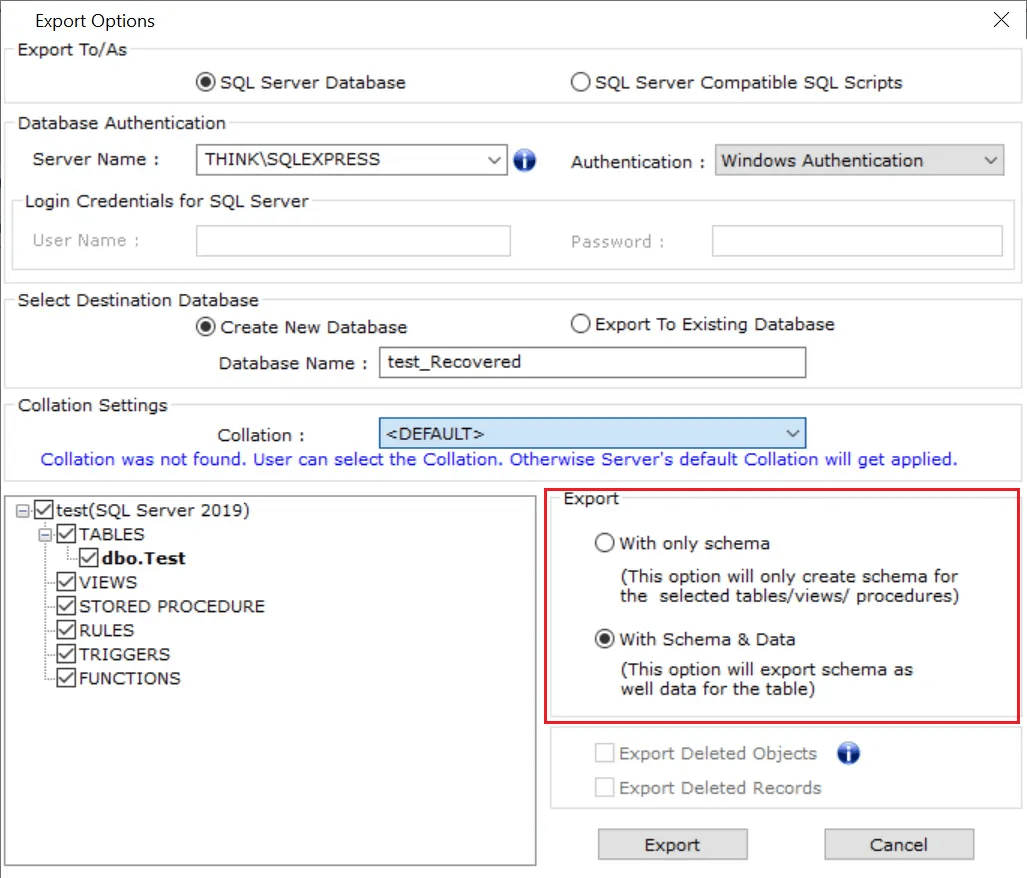Expand the Collation dropdown list

coord(792,433)
